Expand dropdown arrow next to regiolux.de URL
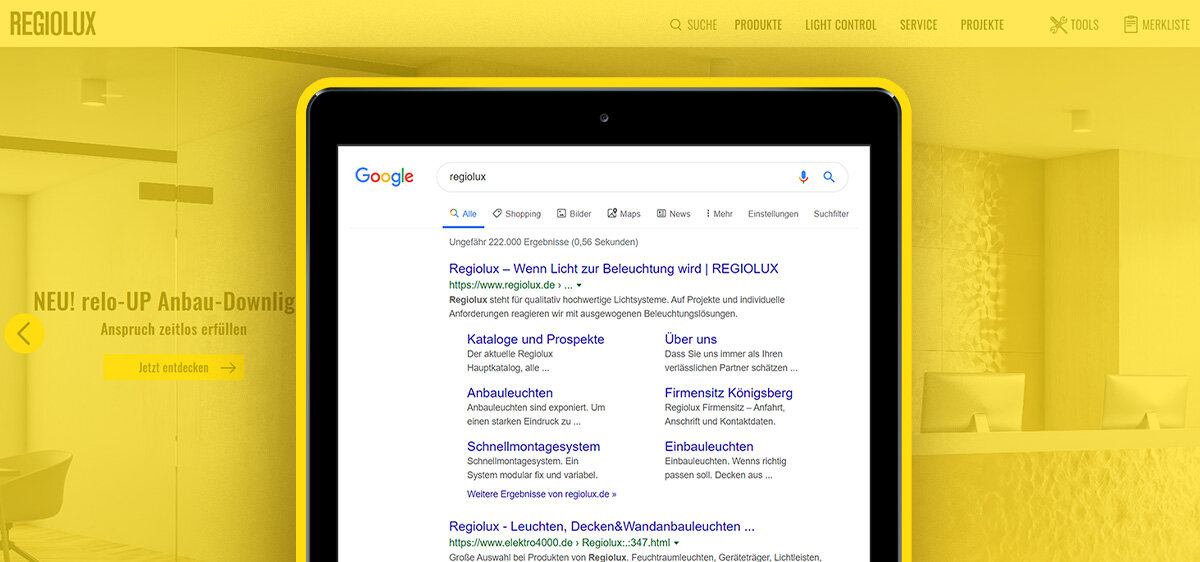1200x562 pixels. pos(579,286)
